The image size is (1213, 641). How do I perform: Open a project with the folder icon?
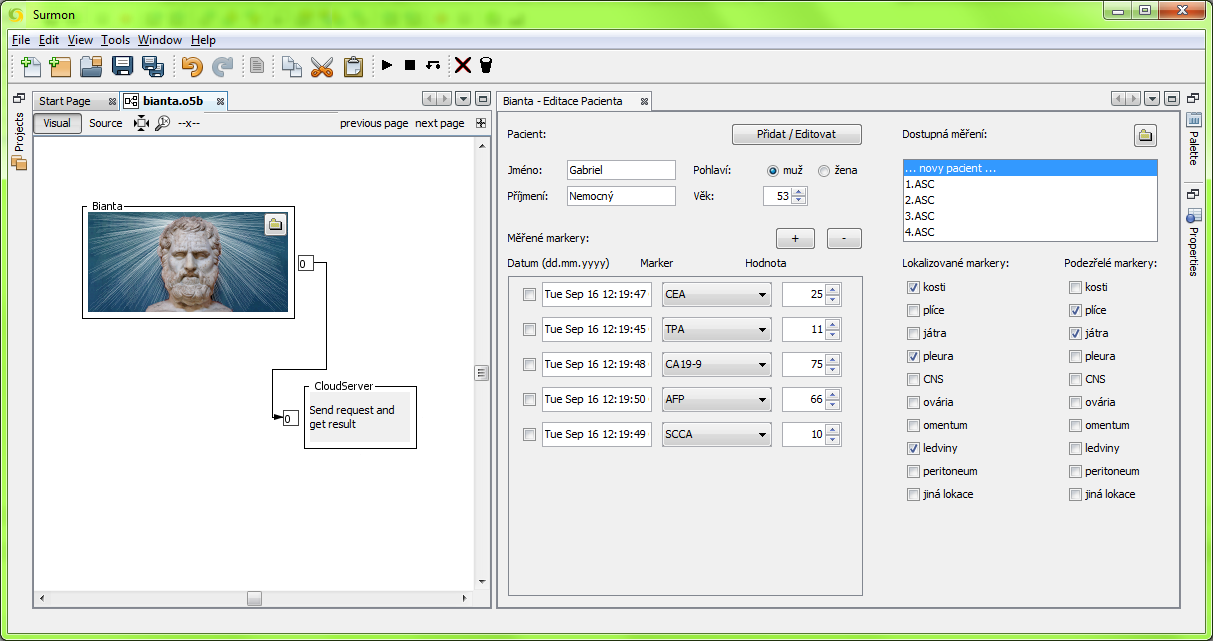click(91, 66)
